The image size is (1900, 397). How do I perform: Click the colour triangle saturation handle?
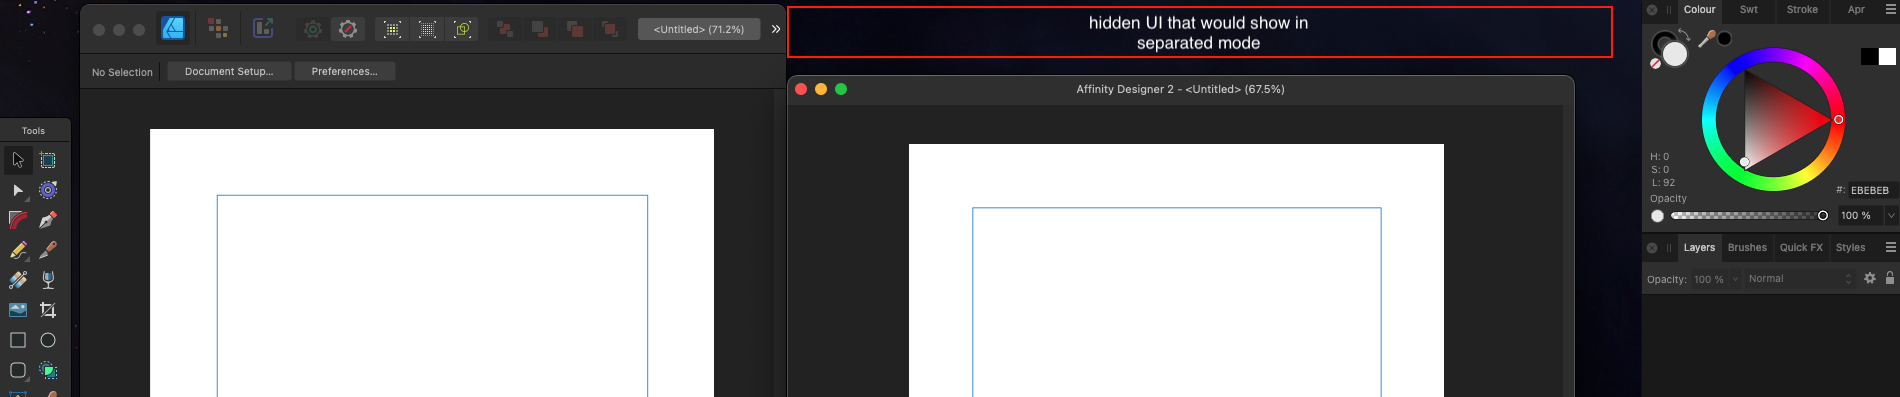[x=1745, y=162]
